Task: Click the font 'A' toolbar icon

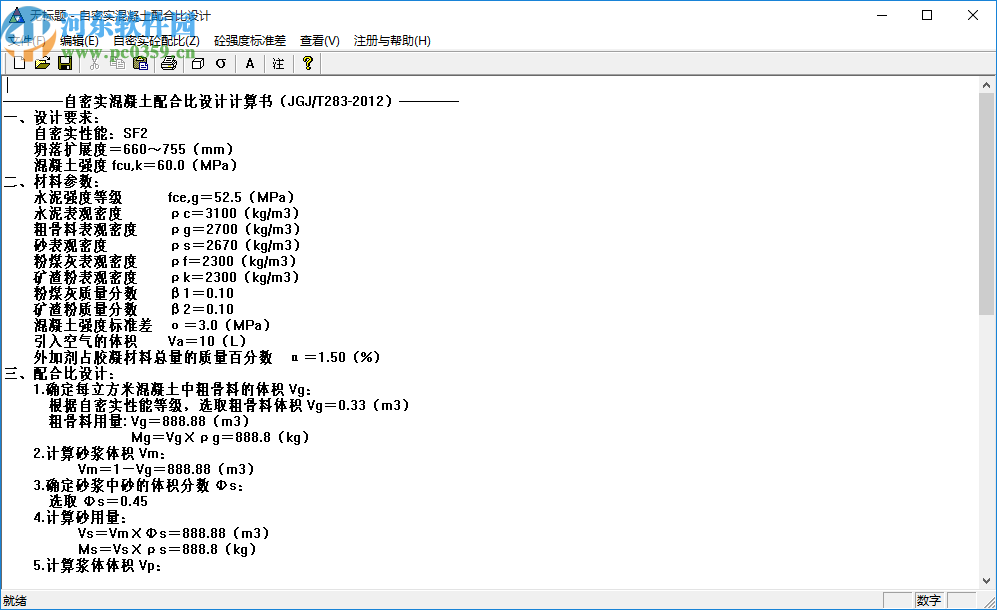Action: click(250, 63)
